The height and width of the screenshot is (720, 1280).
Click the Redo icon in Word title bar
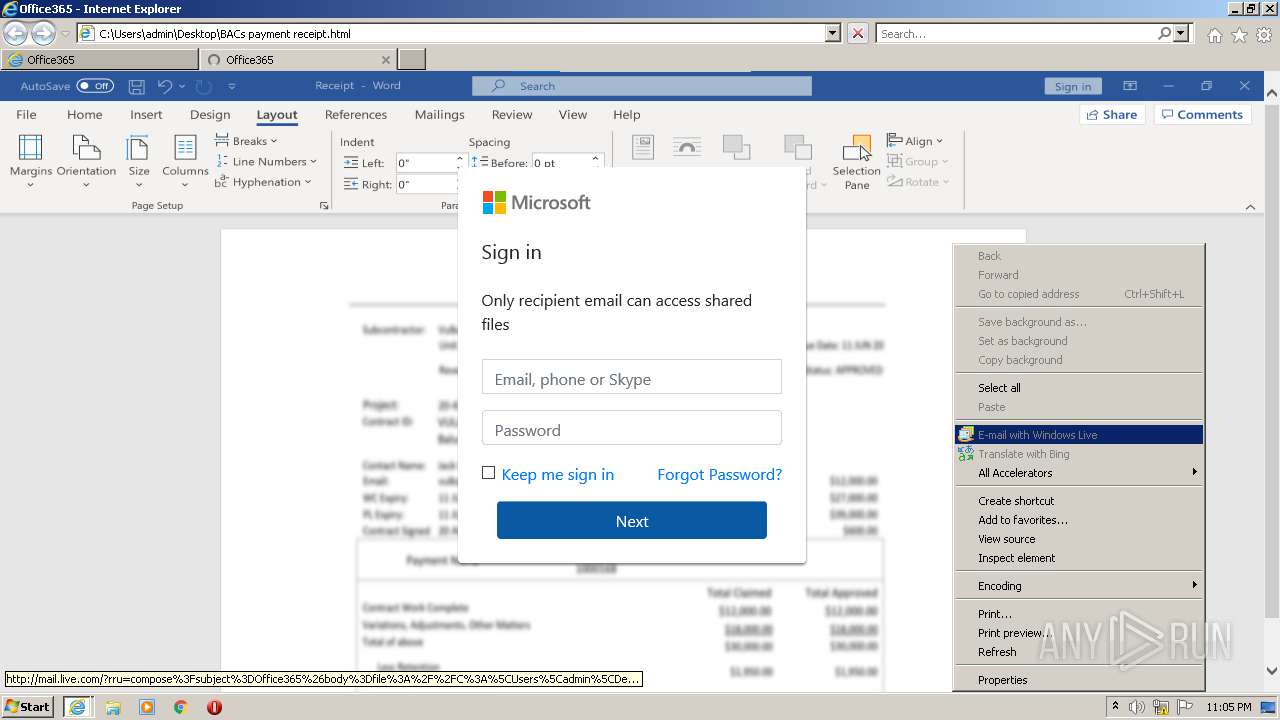click(203, 86)
